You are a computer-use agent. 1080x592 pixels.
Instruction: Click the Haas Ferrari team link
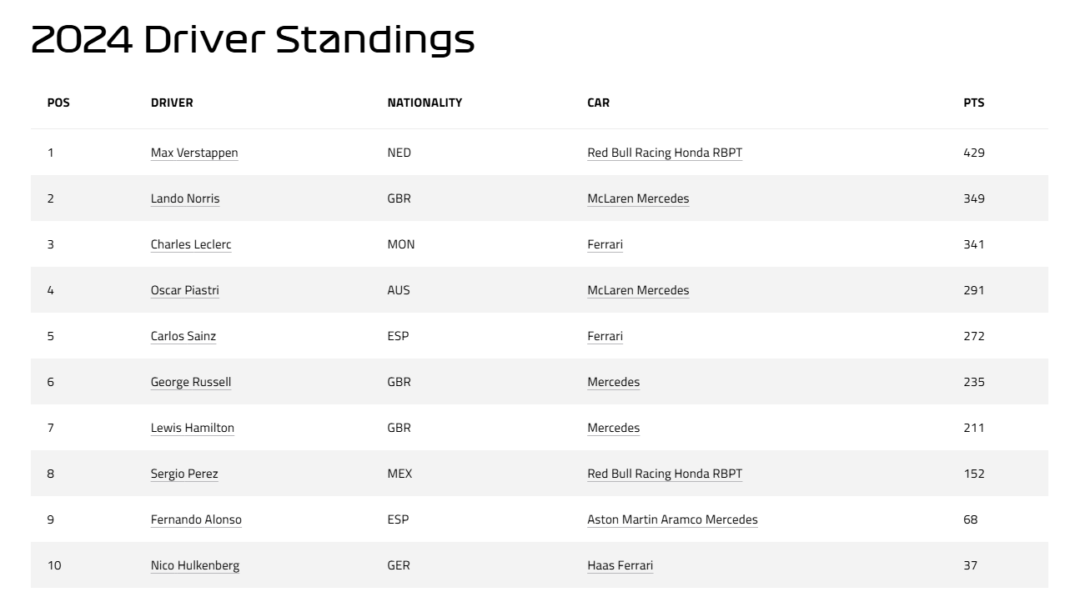point(620,566)
